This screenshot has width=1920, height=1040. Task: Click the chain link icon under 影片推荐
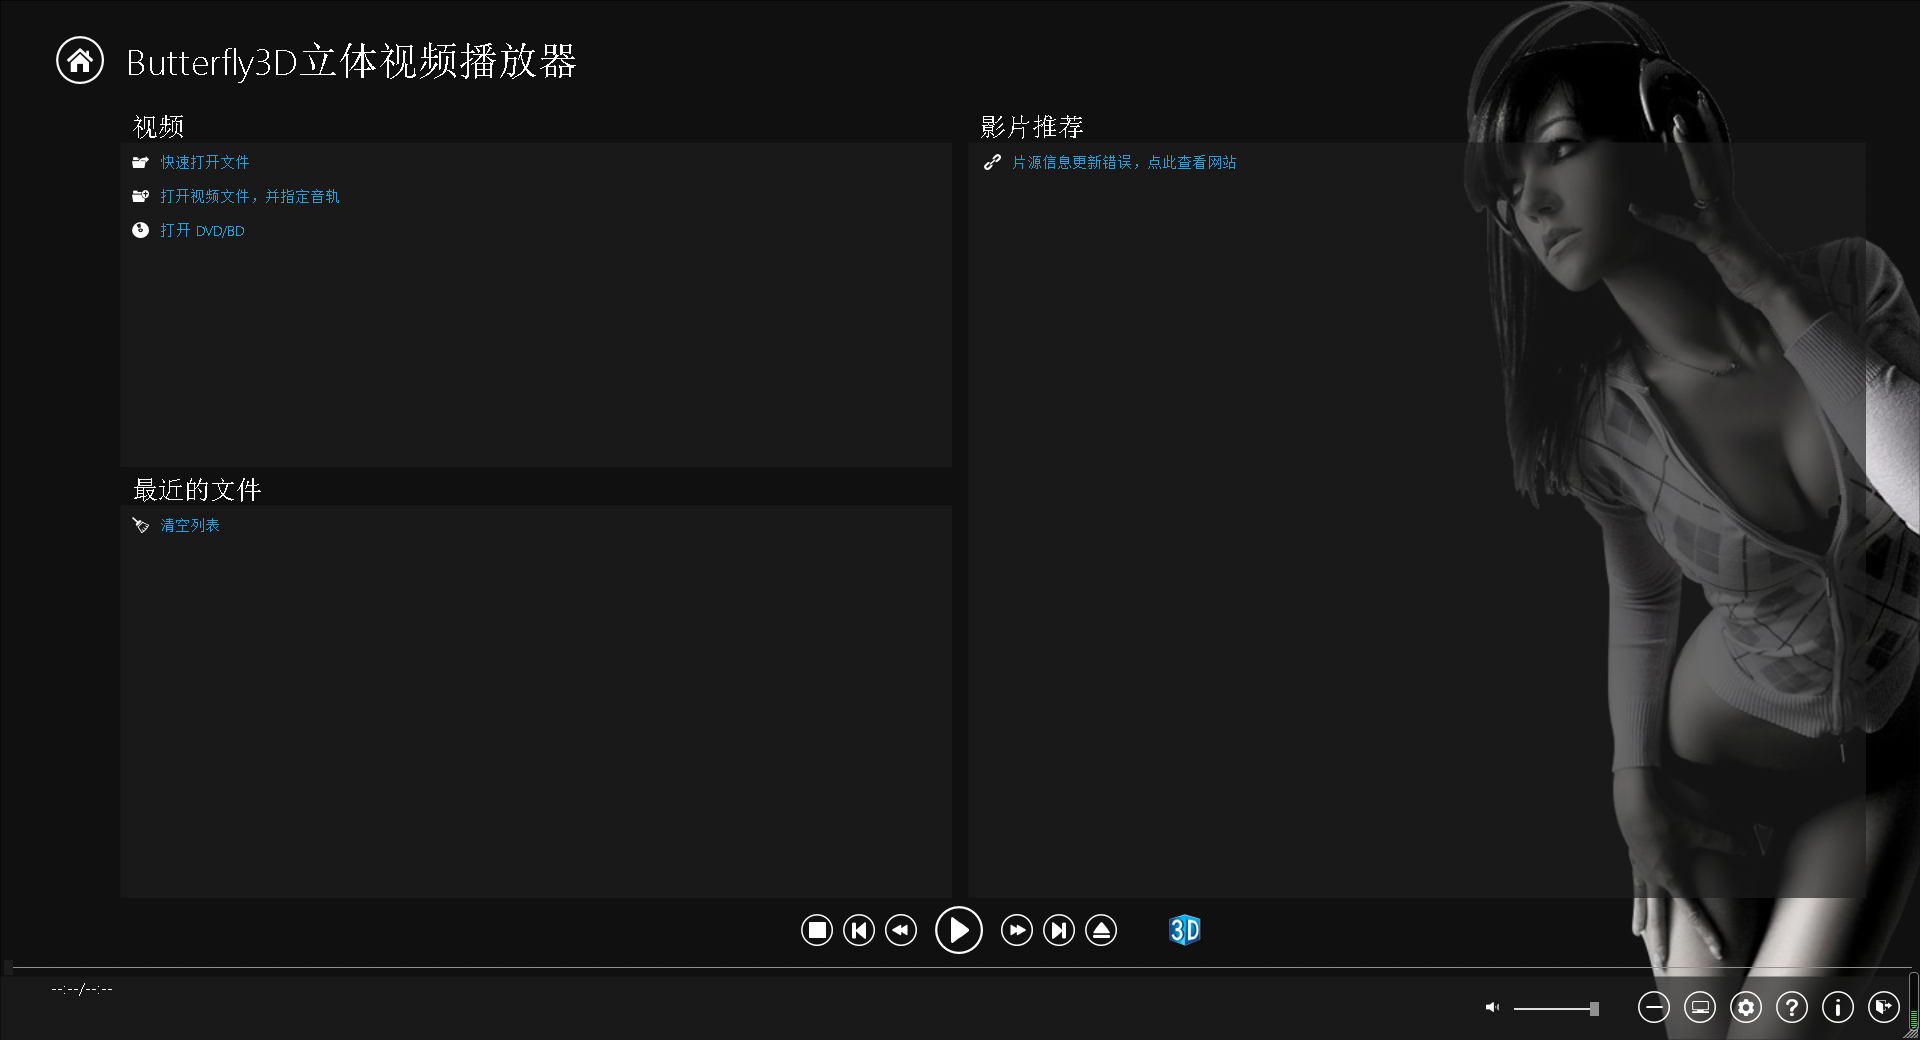[x=992, y=162]
